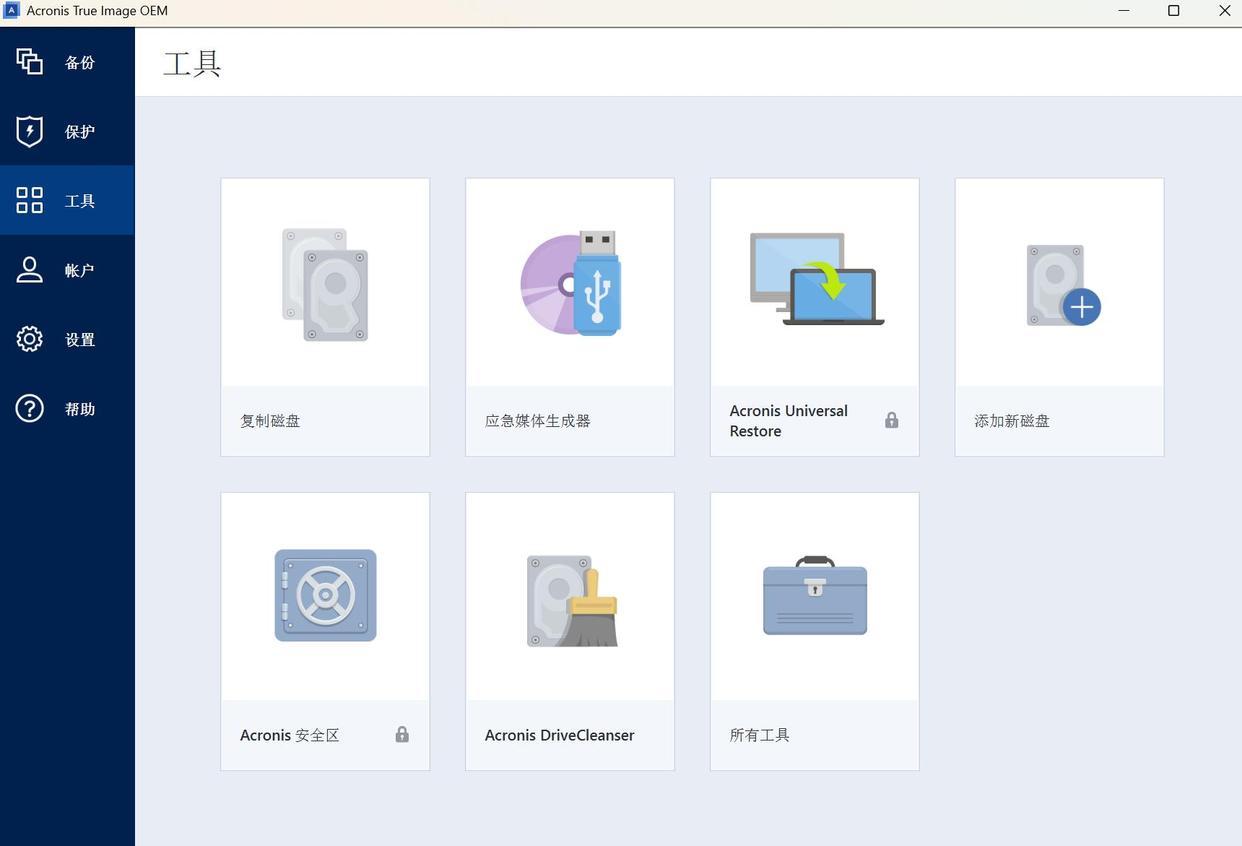Viewport: 1242px width, 846px height.
Task: Click the Acronis app icon in title bar
Action: [x=12, y=11]
